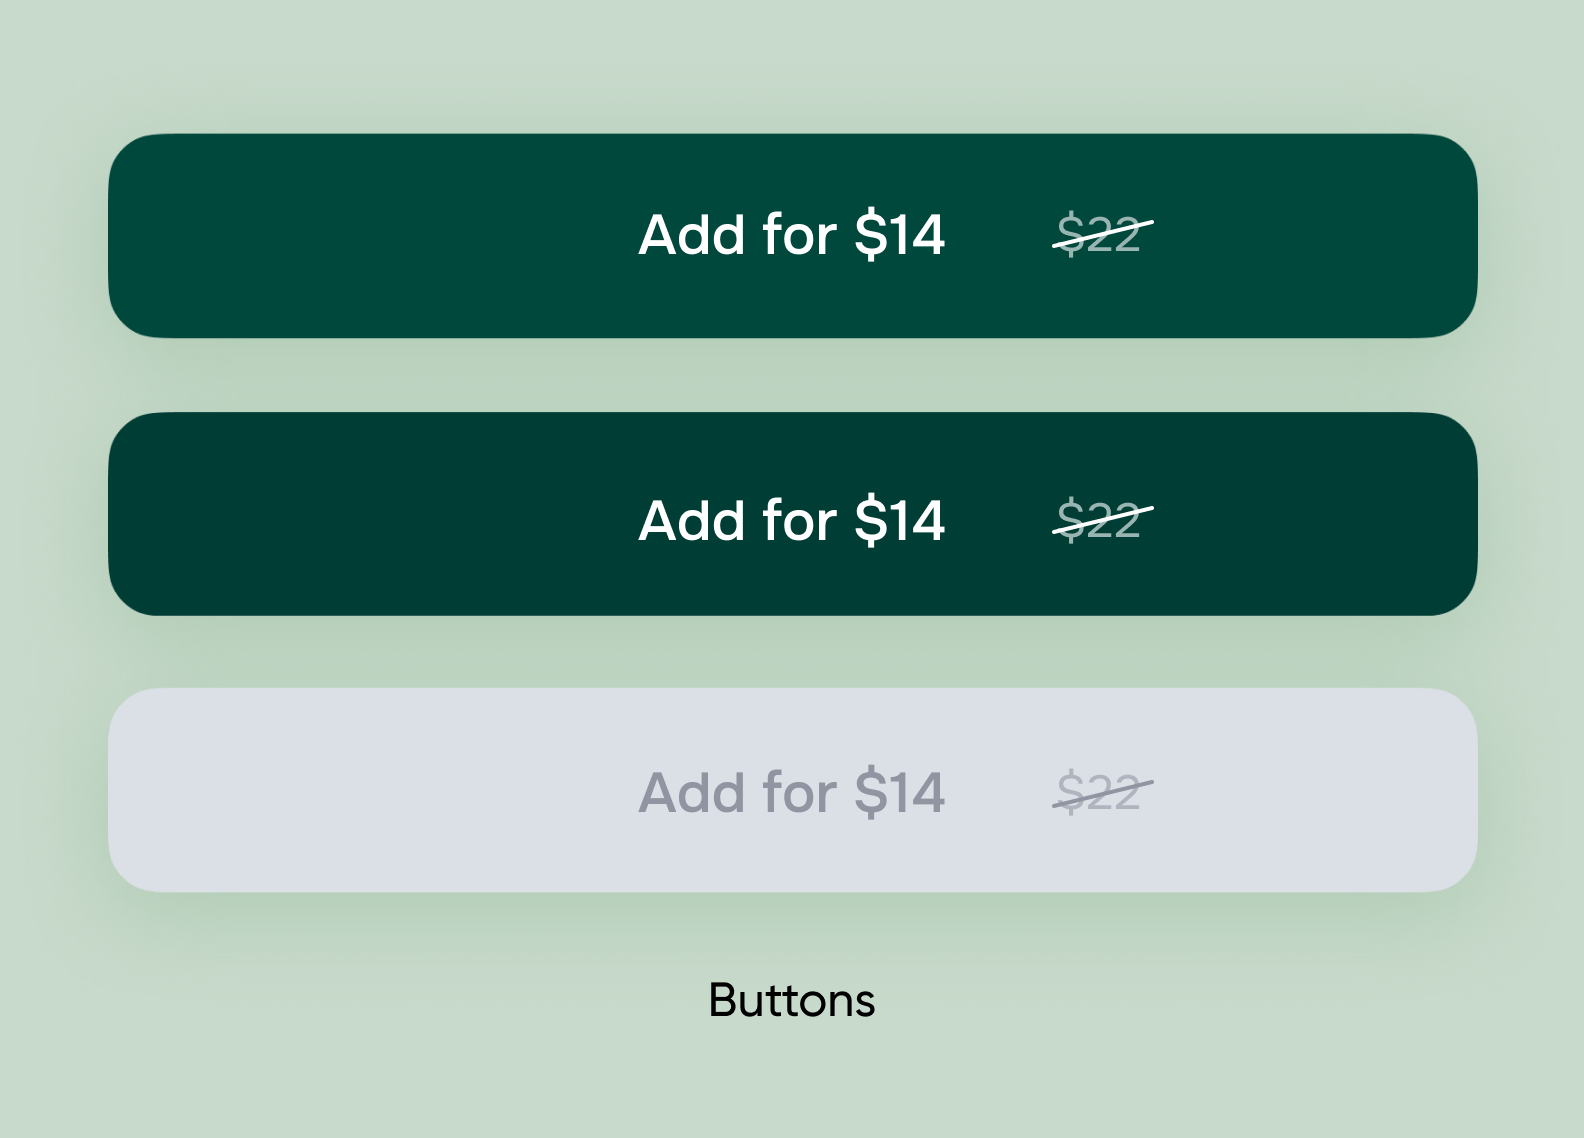
Task: Click Add for $14 text in middle button
Action: [x=792, y=518]
